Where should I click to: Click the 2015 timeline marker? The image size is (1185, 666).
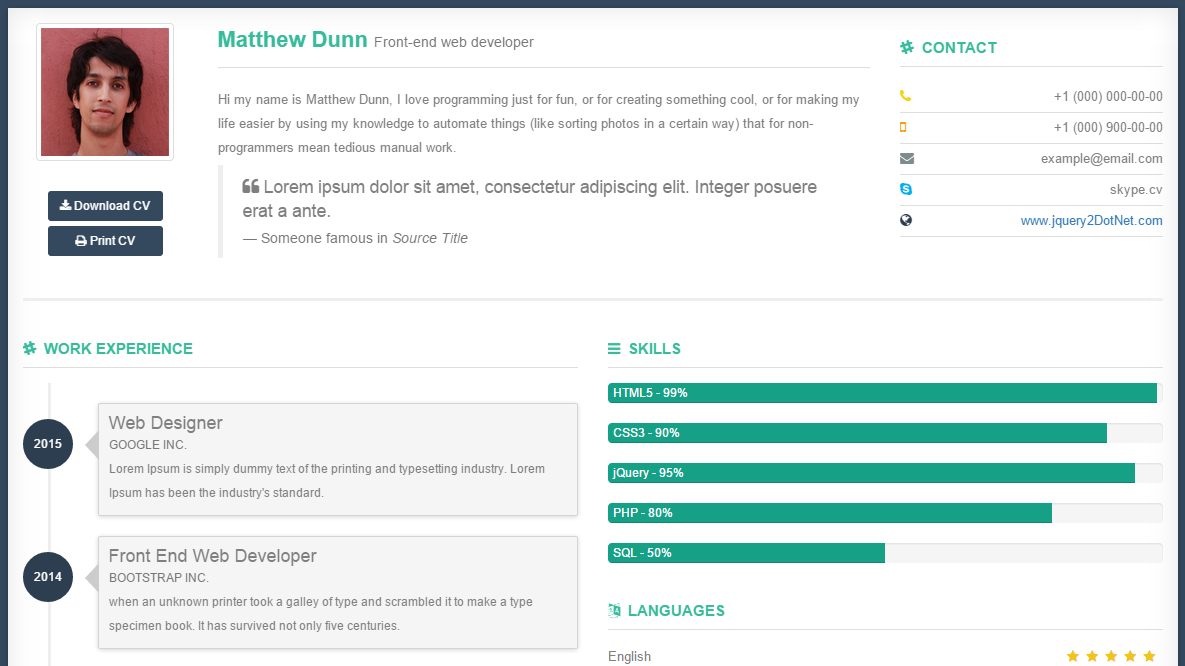(47, 443)
